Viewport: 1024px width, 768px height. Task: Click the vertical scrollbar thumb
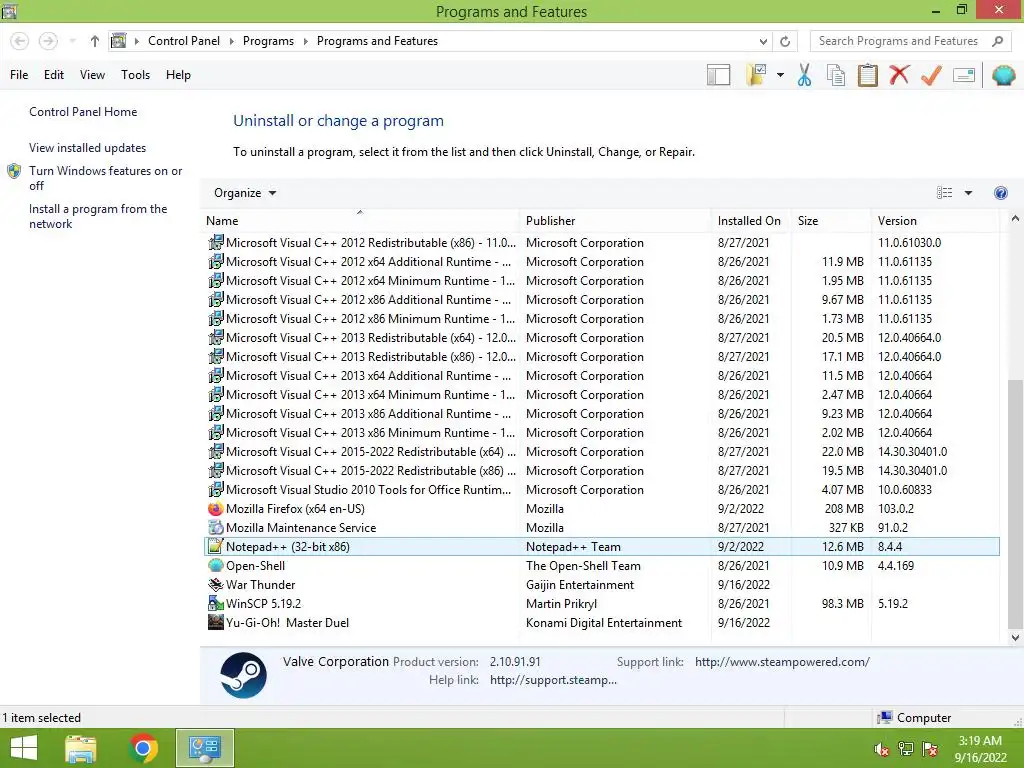[x=1015, y=503]
